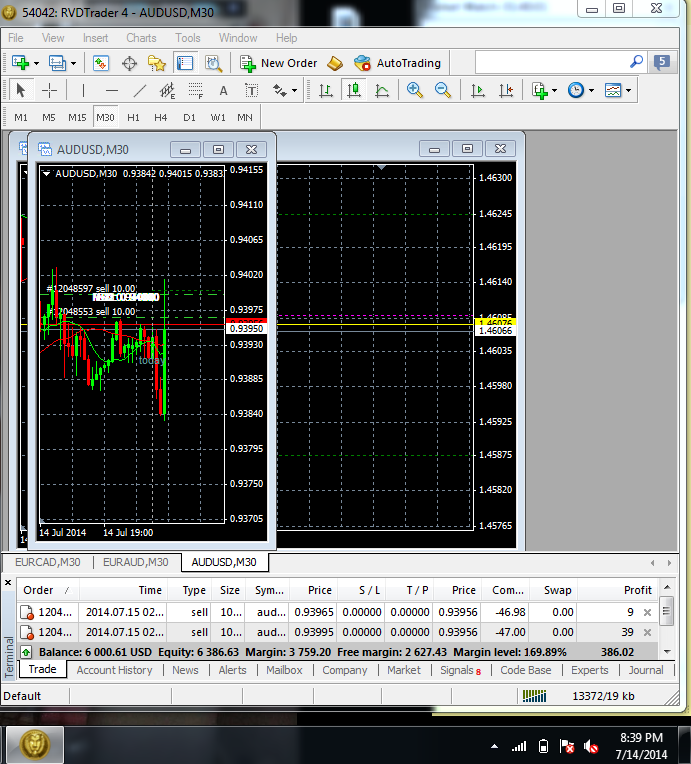
Task: Open the MetaEditor yellow book icon
Action: pyautogui.click(x=335, y=63)
